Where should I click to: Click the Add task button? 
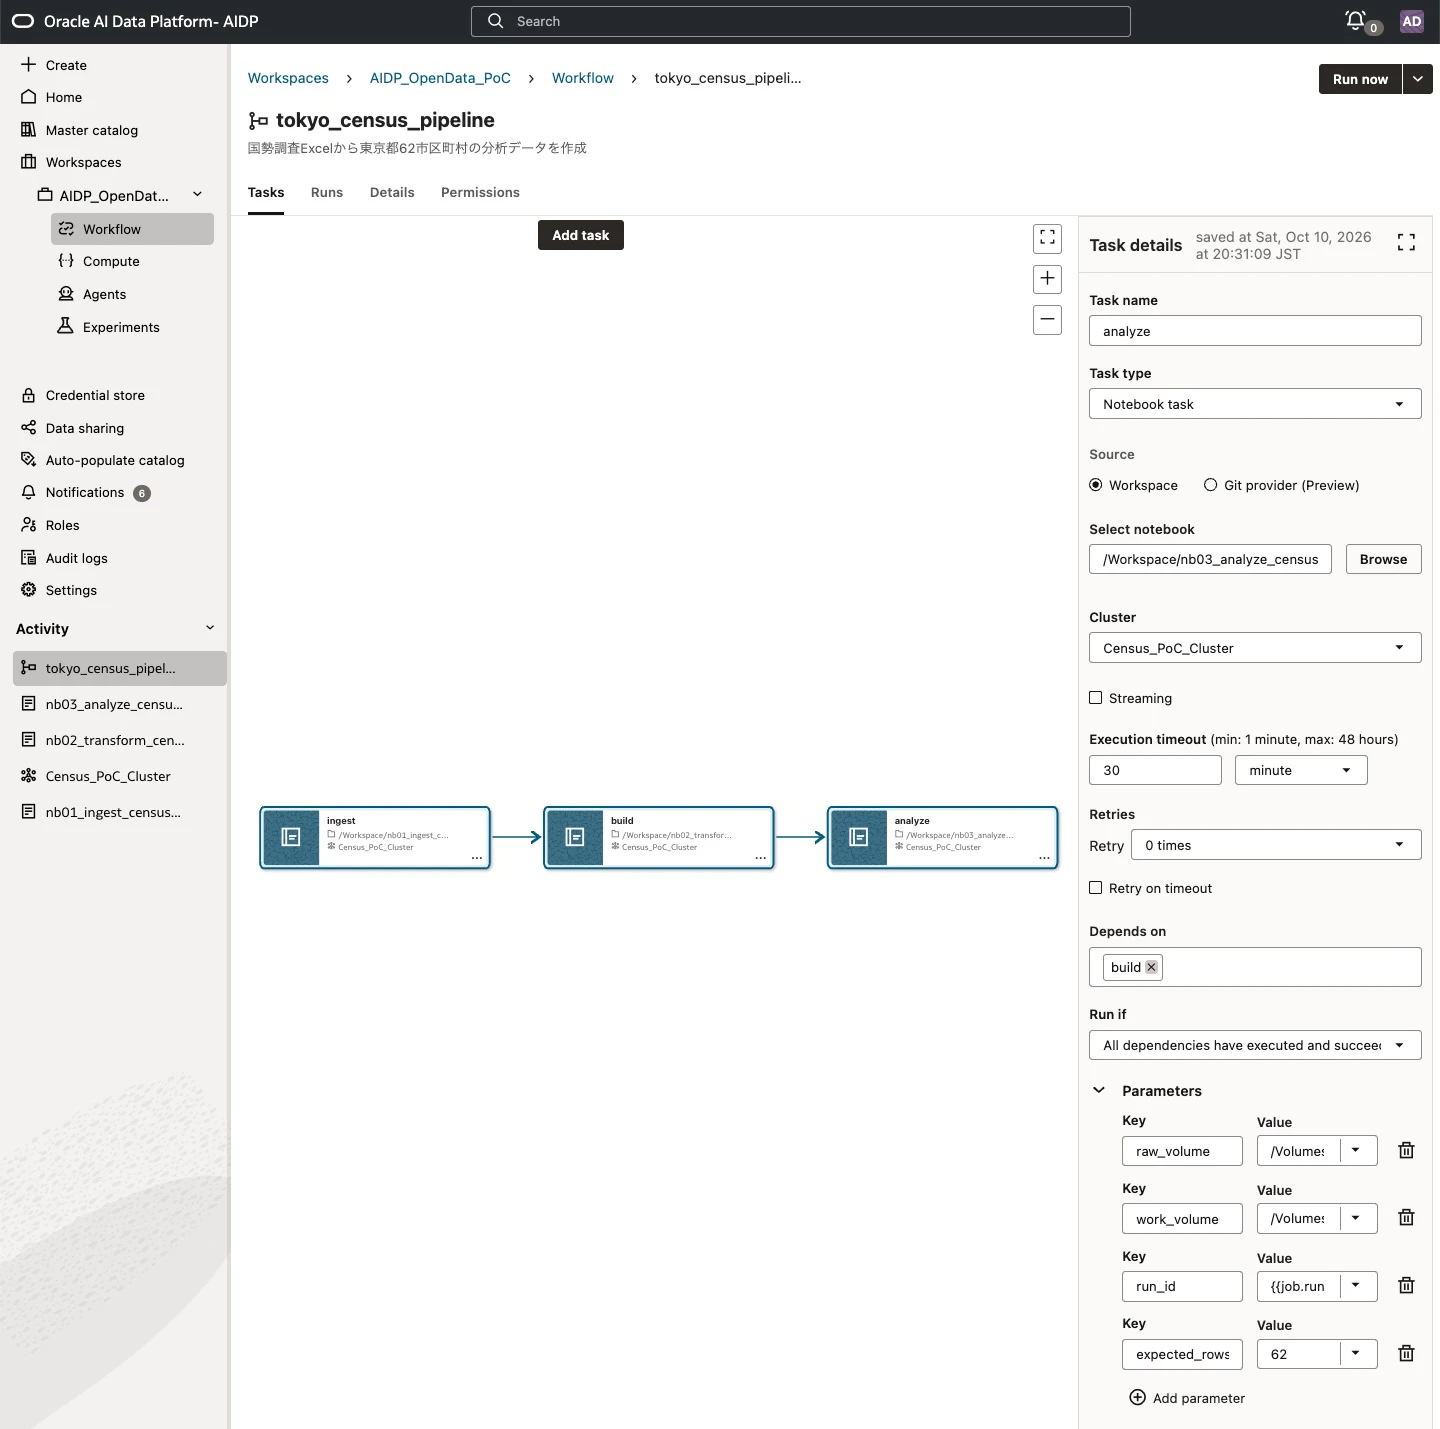[581, 235]
